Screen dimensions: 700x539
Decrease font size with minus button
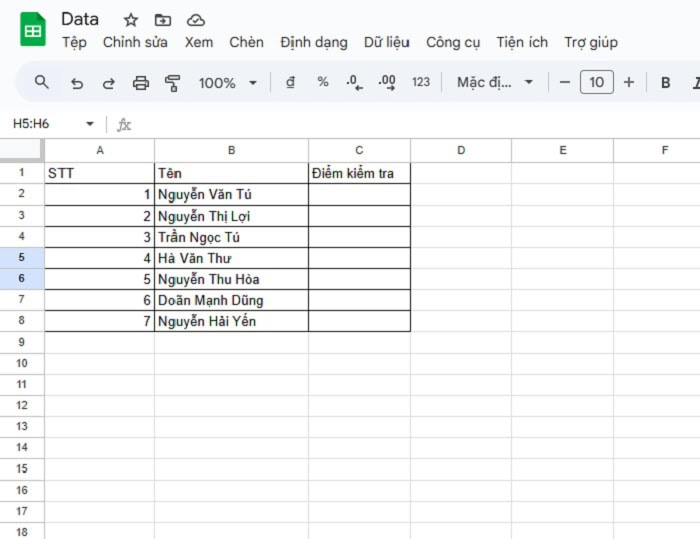565,82
